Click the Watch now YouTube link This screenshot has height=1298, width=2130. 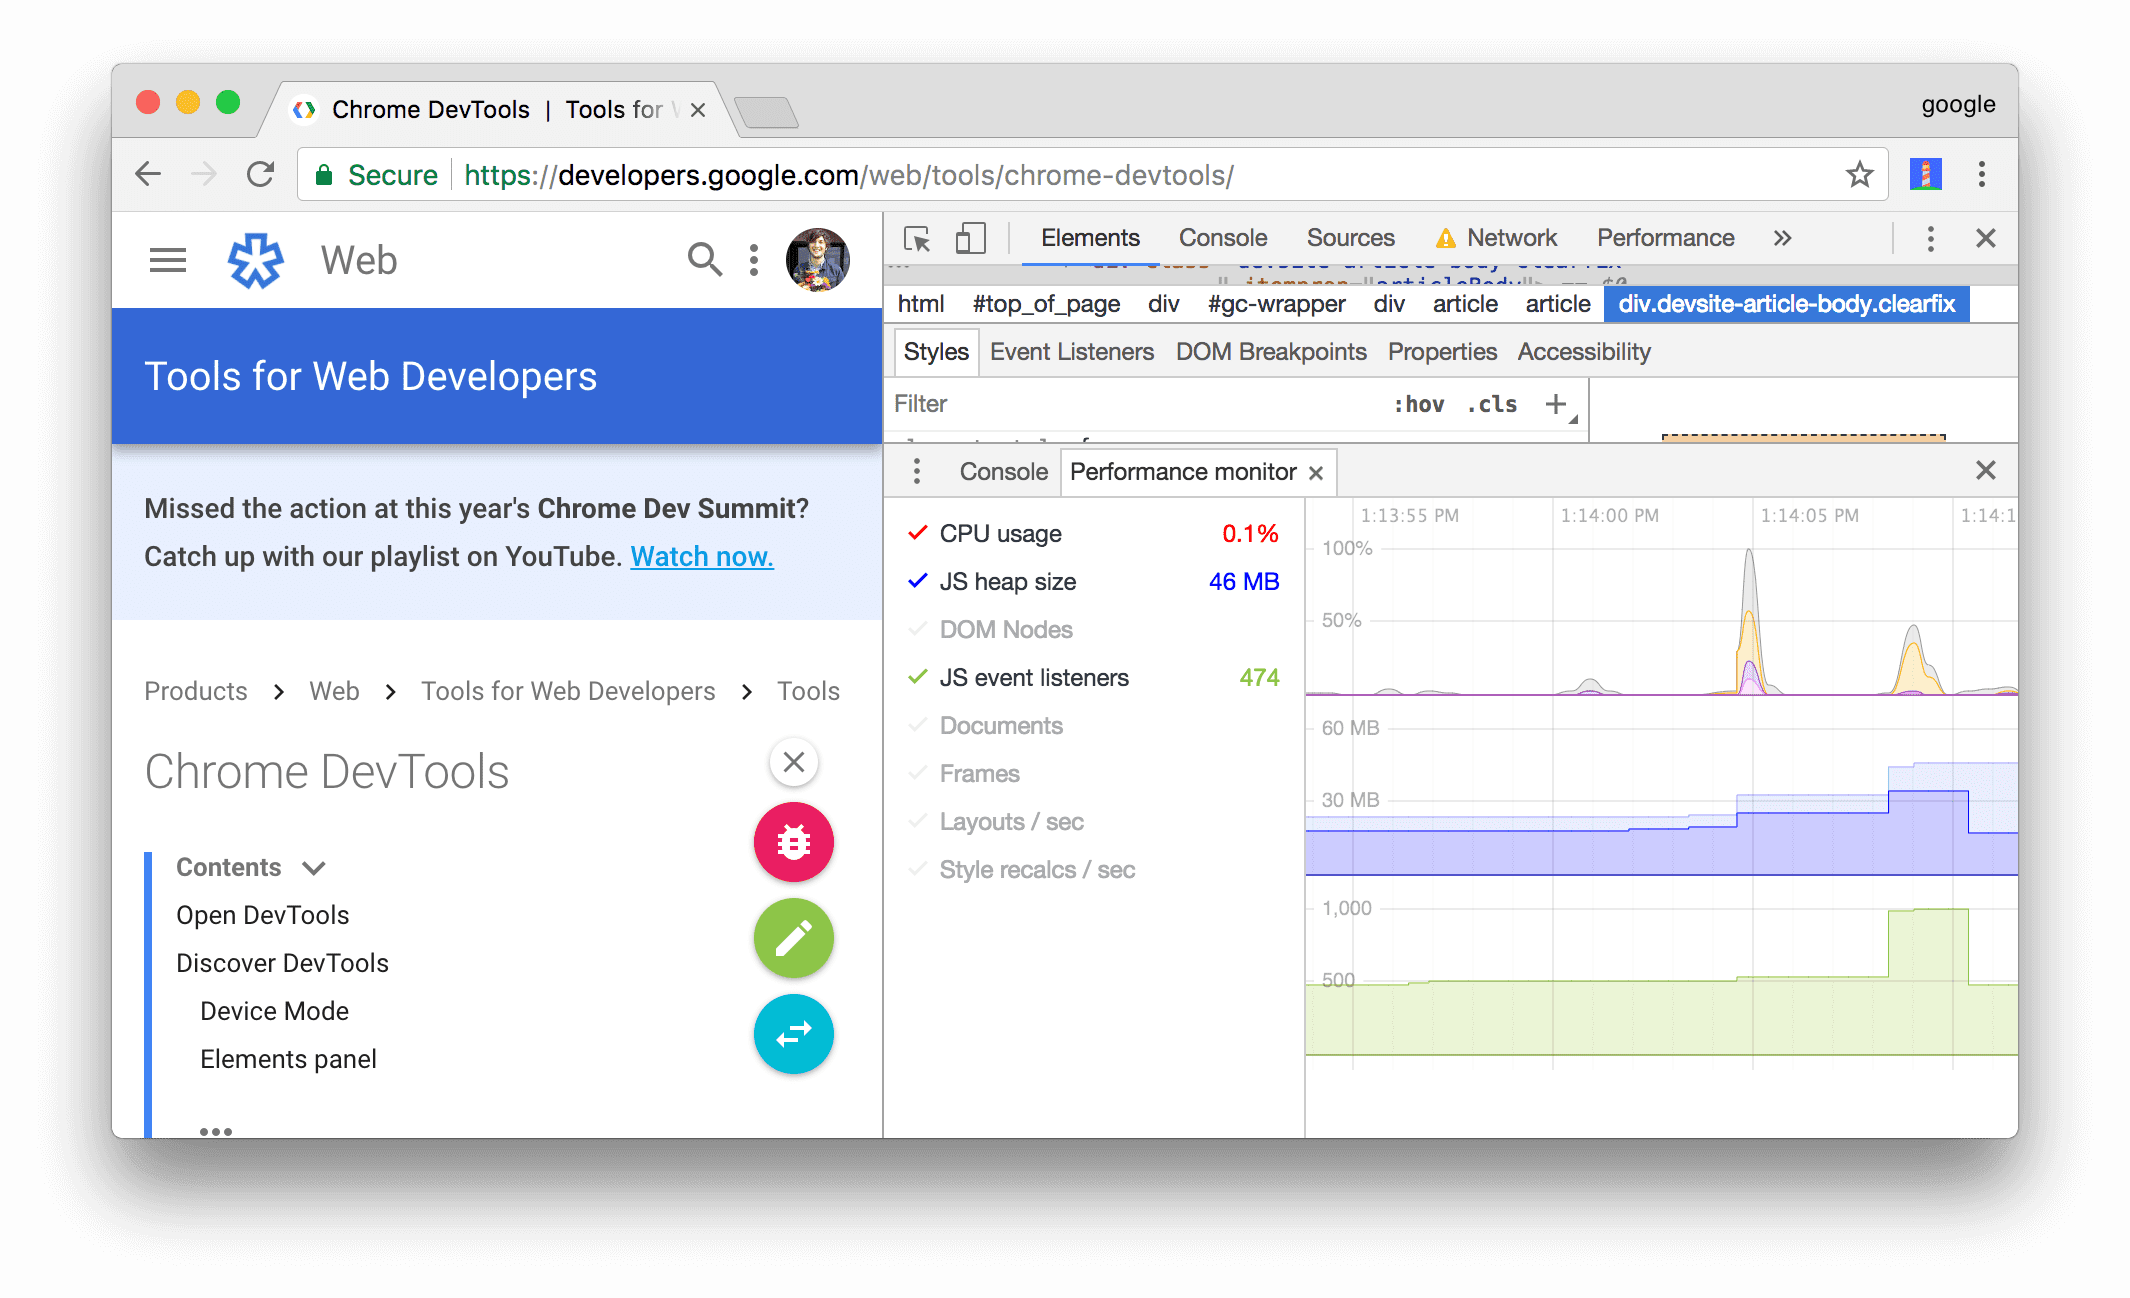click(701, 552)
